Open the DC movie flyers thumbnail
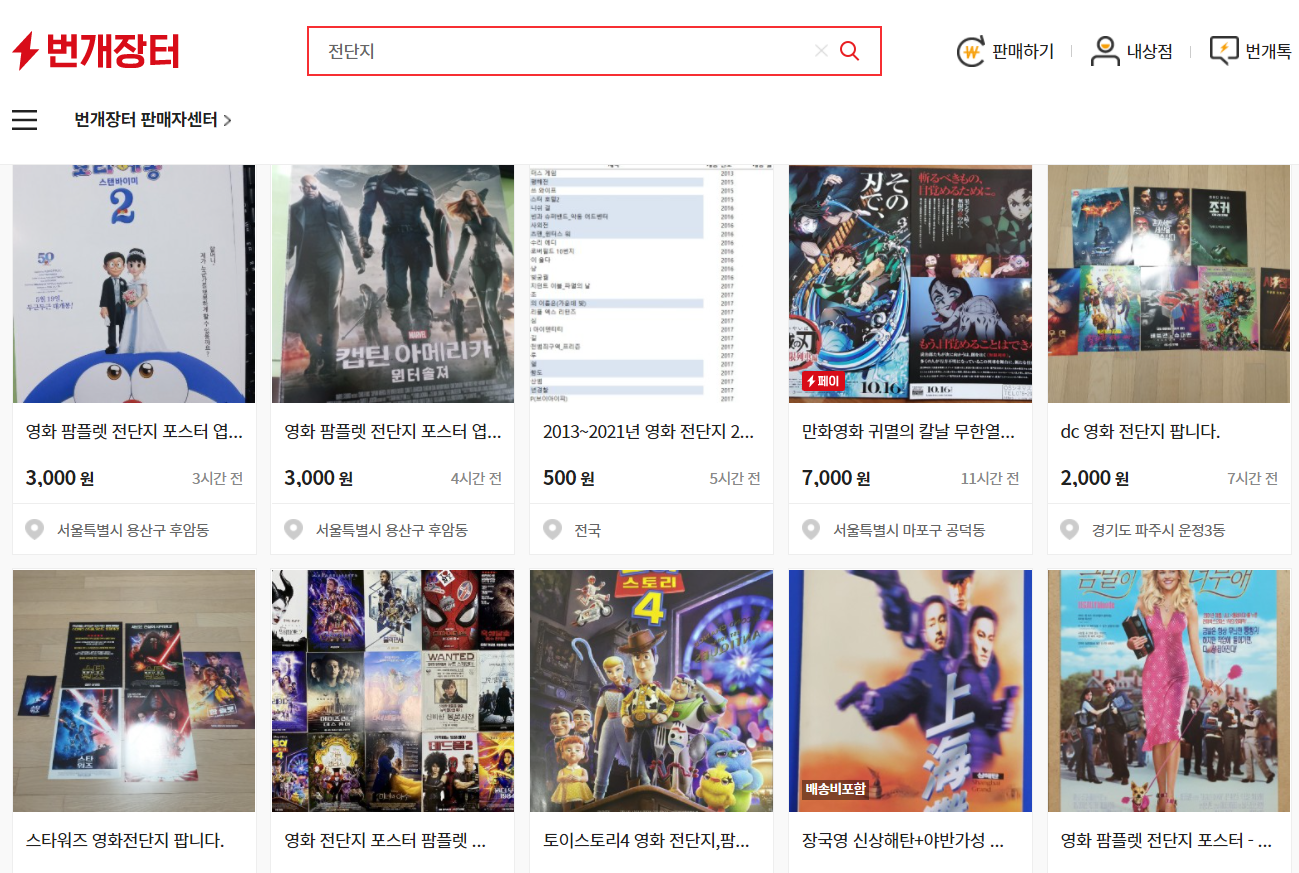 [x=1169, y=284]
